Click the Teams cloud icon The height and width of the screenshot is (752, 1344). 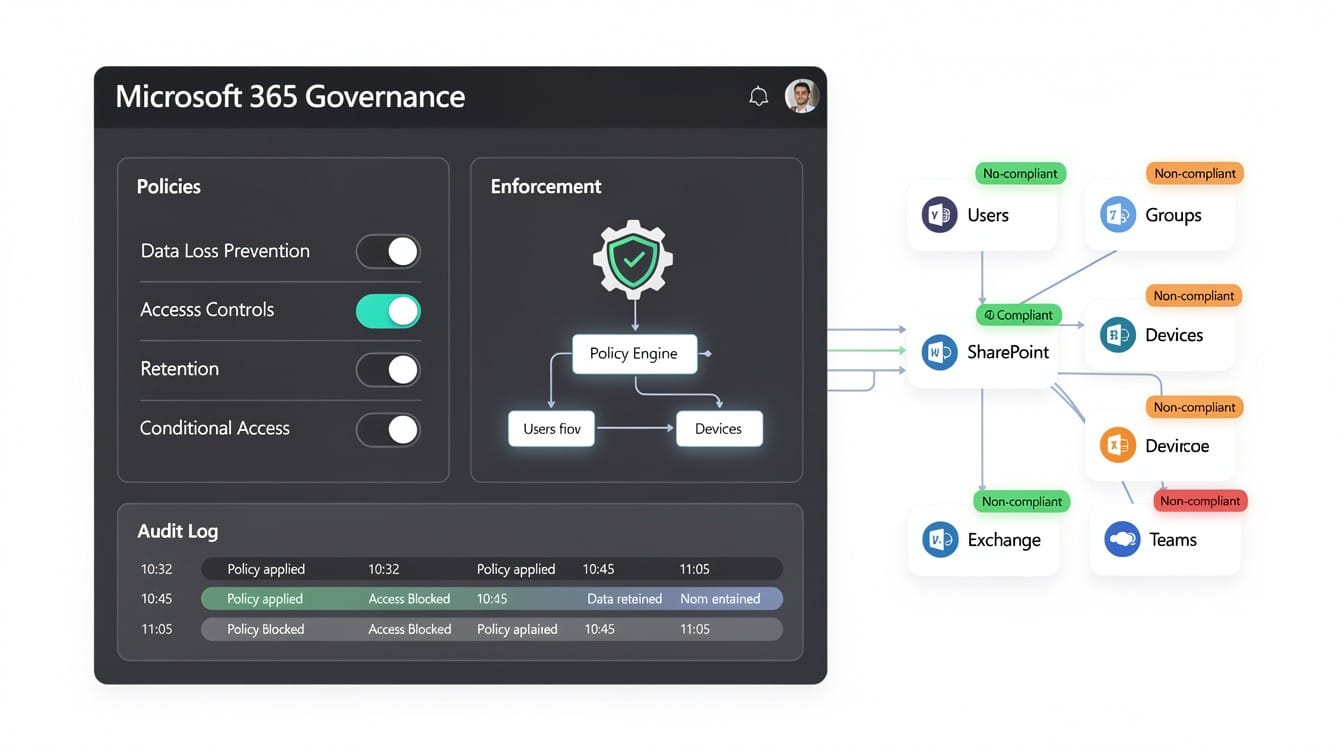[x=1122, y=540]
